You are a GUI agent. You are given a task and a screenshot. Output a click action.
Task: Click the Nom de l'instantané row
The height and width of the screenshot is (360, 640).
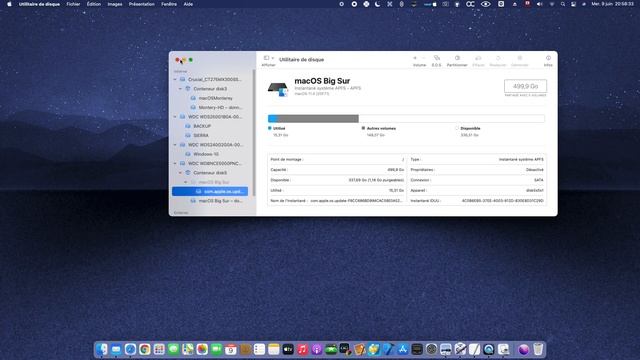coord(337,201)
